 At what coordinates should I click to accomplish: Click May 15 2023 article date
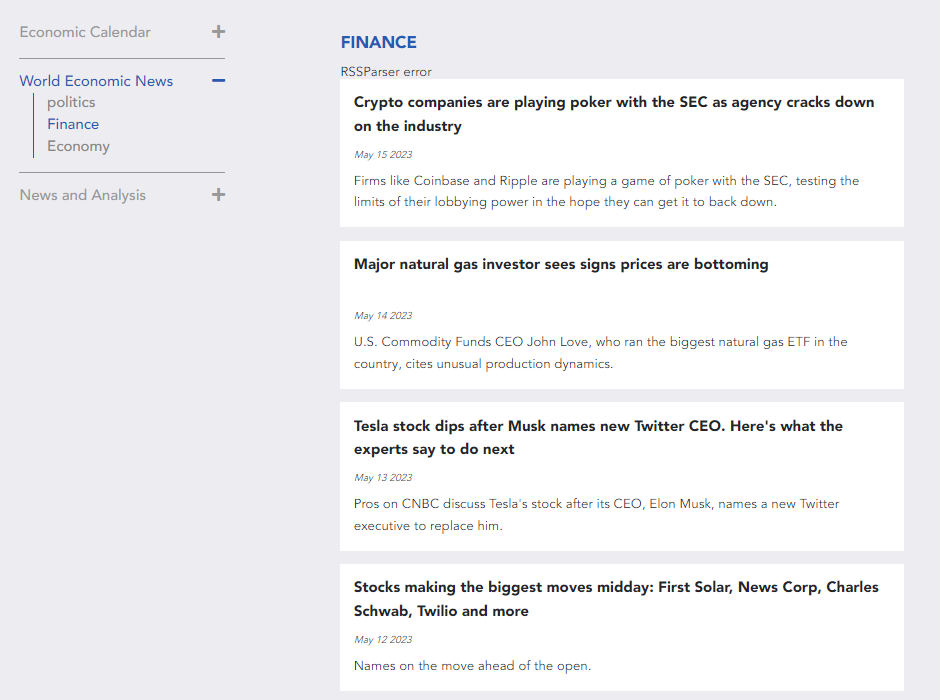click(383, 155)
